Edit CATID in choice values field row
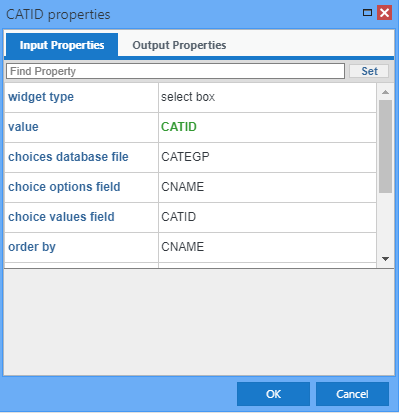 click(x=267, y=217)
